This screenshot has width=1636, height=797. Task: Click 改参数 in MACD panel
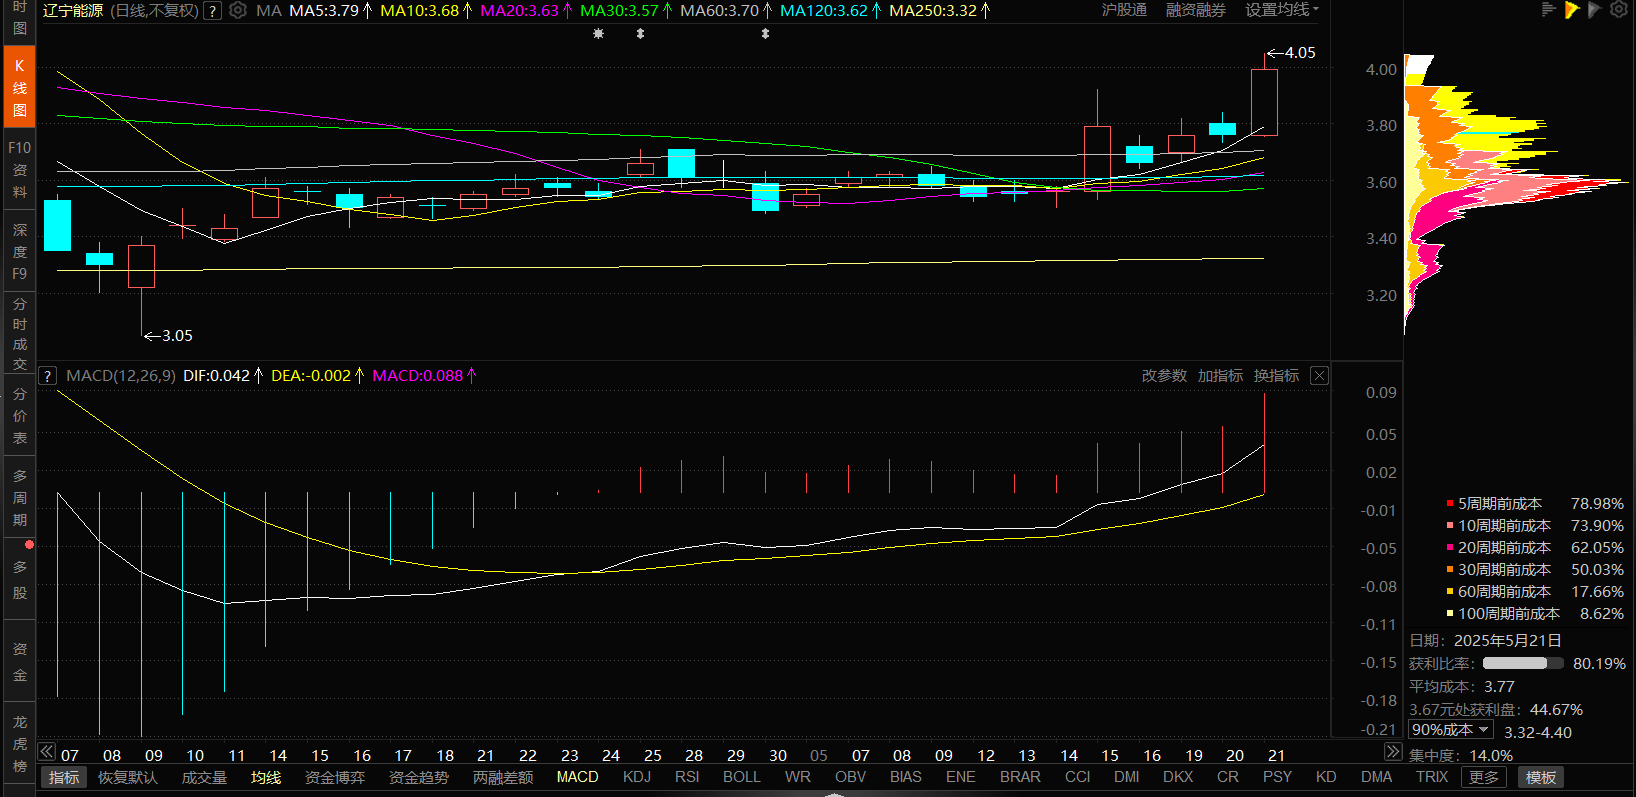1164,376
